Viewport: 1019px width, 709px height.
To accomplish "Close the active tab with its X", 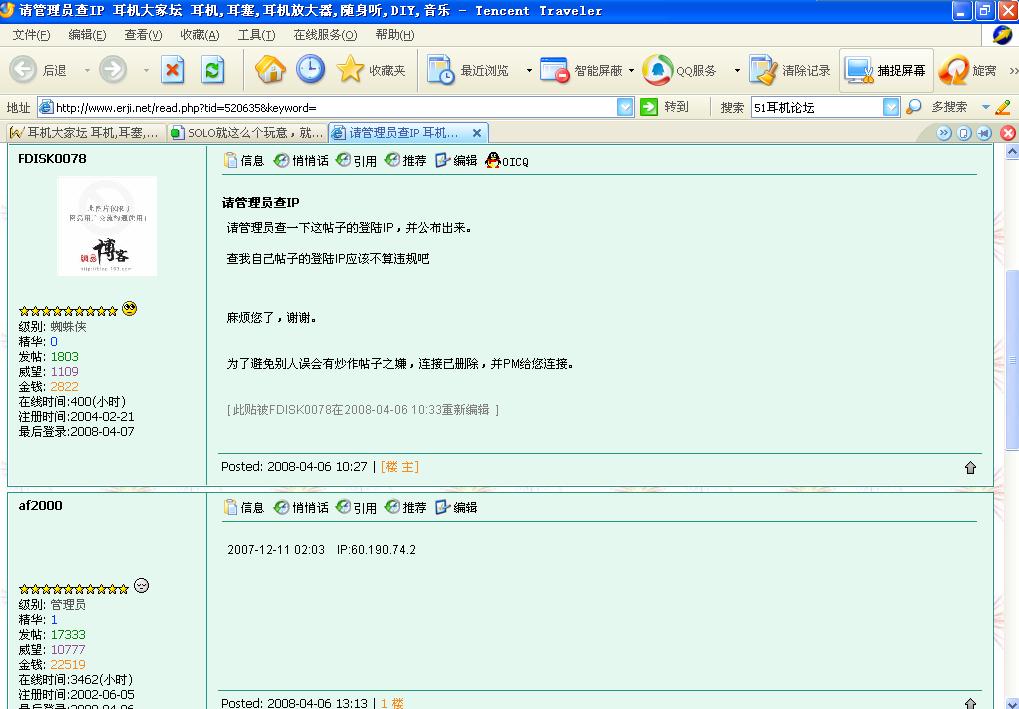I will click(476, 133).
